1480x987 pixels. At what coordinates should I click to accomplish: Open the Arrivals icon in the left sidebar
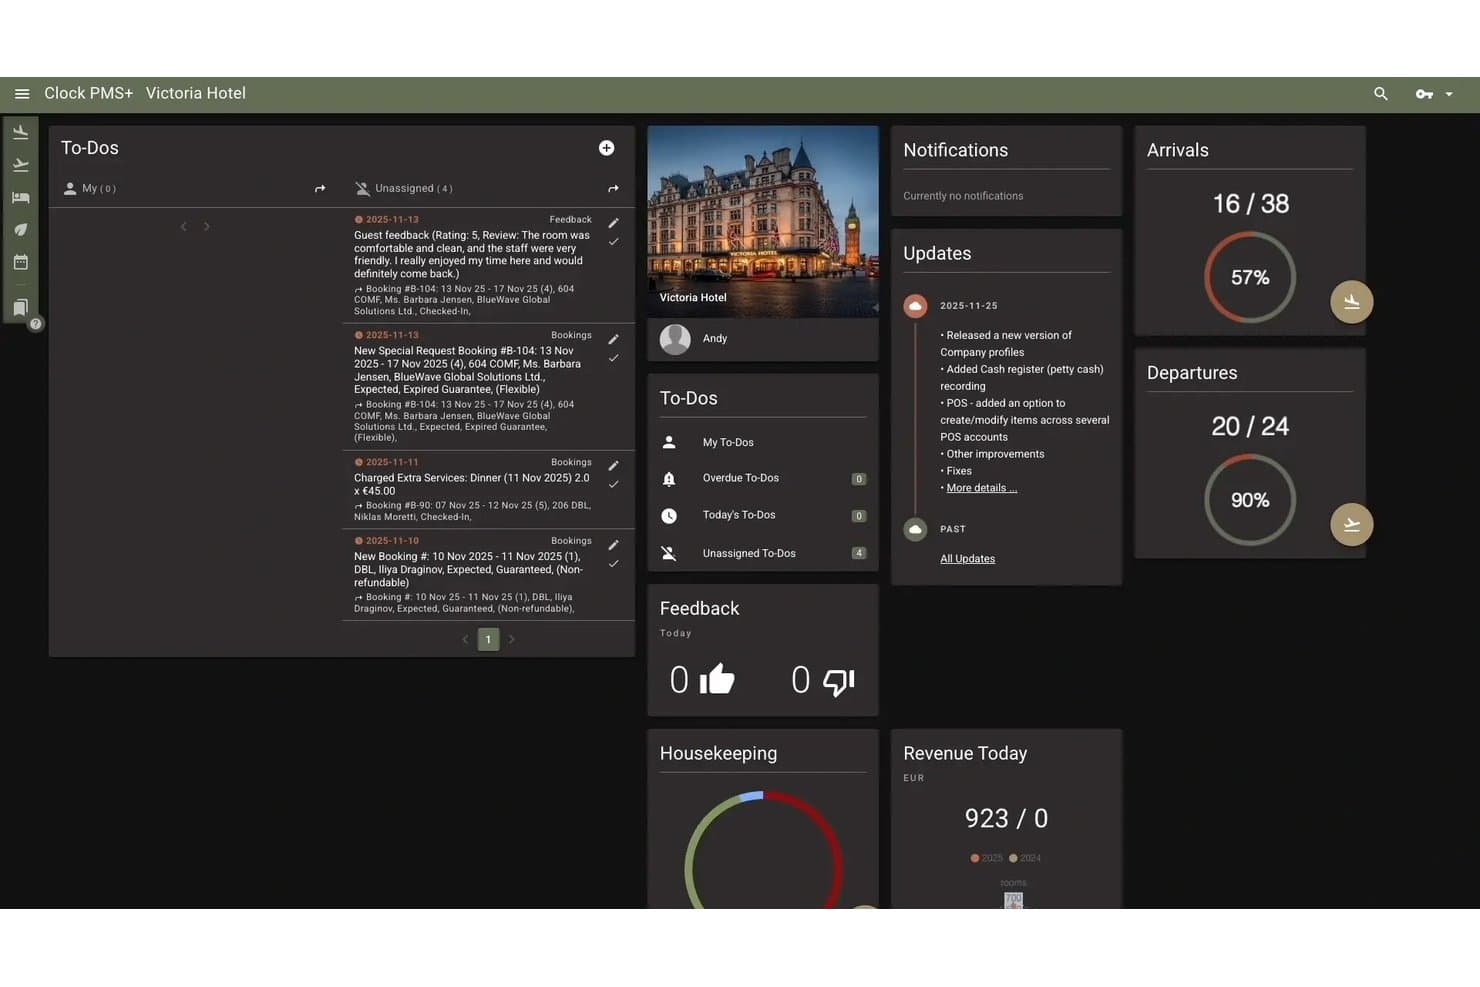[21, 132]
